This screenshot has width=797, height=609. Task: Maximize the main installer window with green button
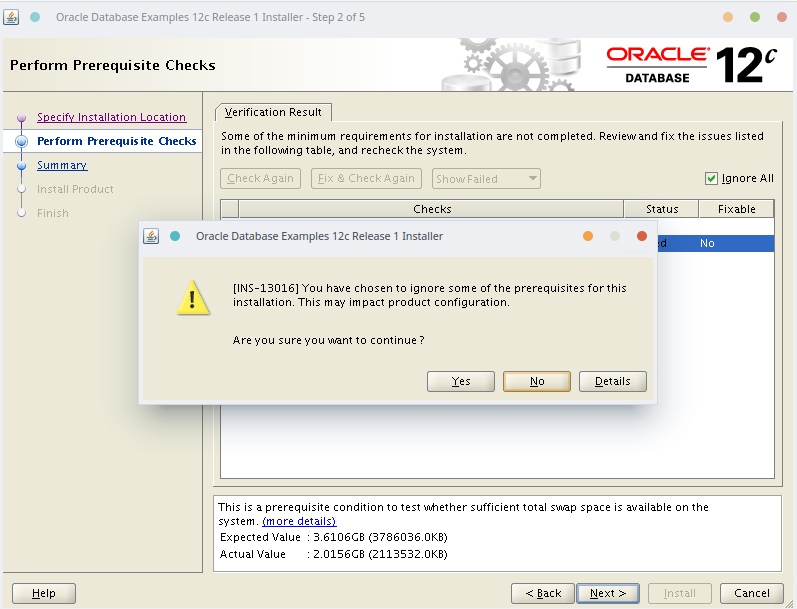click(755, 17)
